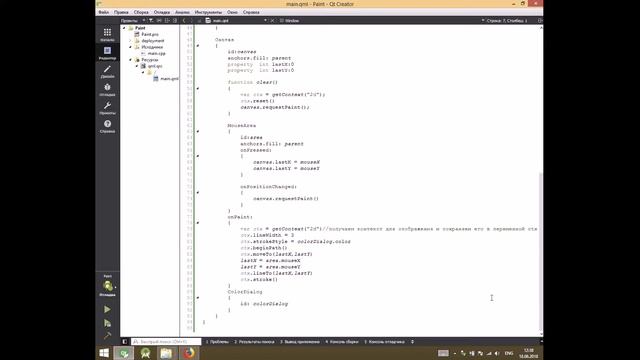Go back using the left arrow in editor toolbar
The height and width of the screenshot is (360, 640).
pyautogui.click(x=184, y=20)
